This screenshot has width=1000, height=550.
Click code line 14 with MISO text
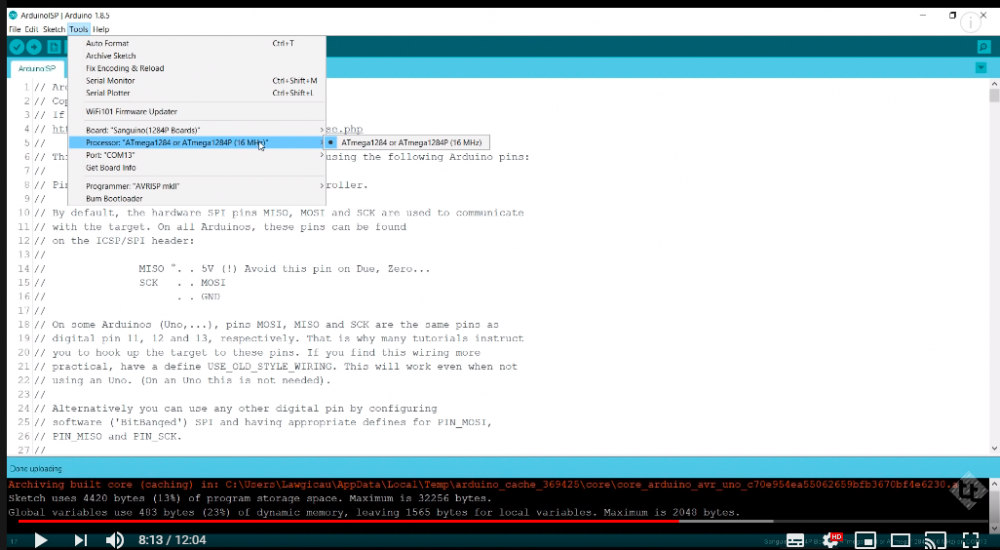coord(232,269)
